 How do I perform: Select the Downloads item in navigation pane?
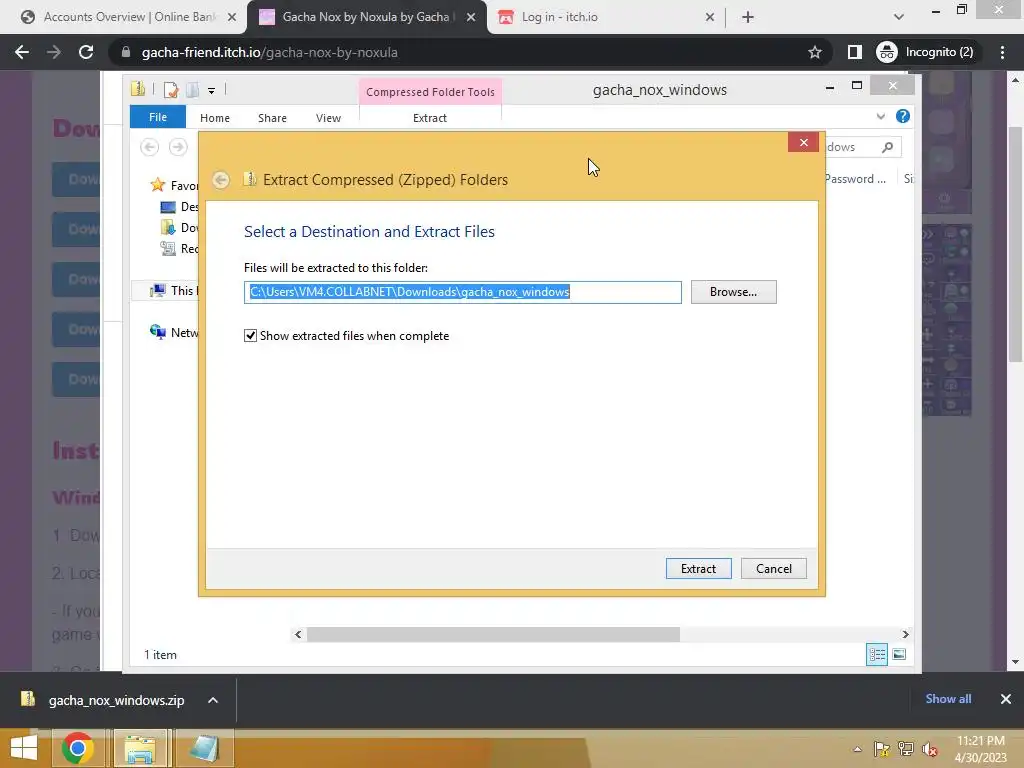(x=179, y=228)
